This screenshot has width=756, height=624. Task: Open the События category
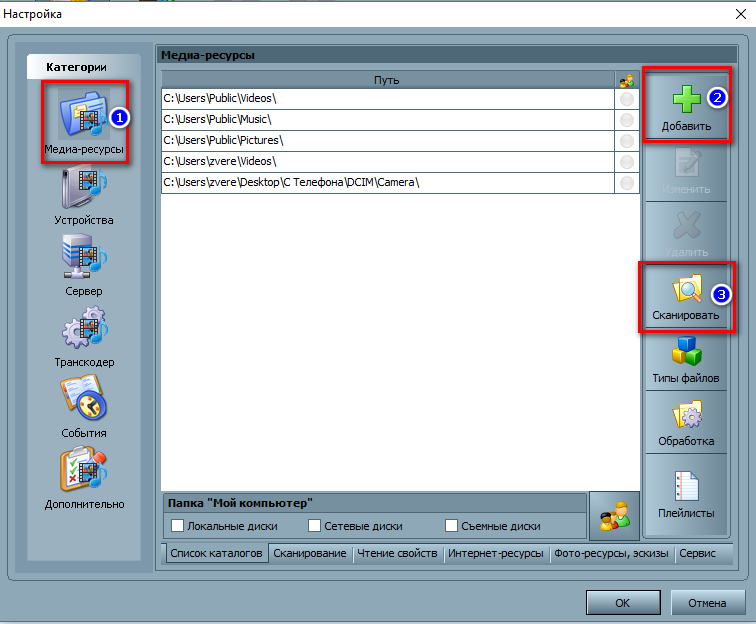(x=84, y=407)
